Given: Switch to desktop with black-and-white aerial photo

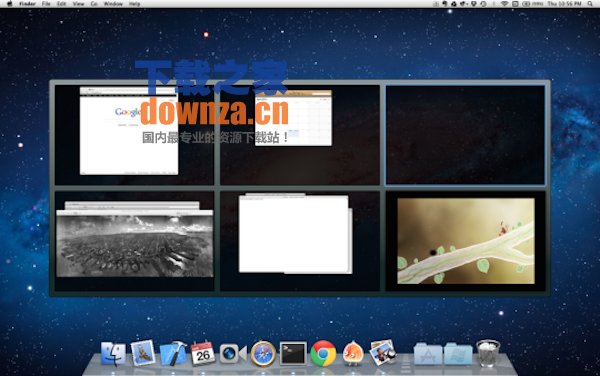Looking at the screenshot, I should click(134, 241).
